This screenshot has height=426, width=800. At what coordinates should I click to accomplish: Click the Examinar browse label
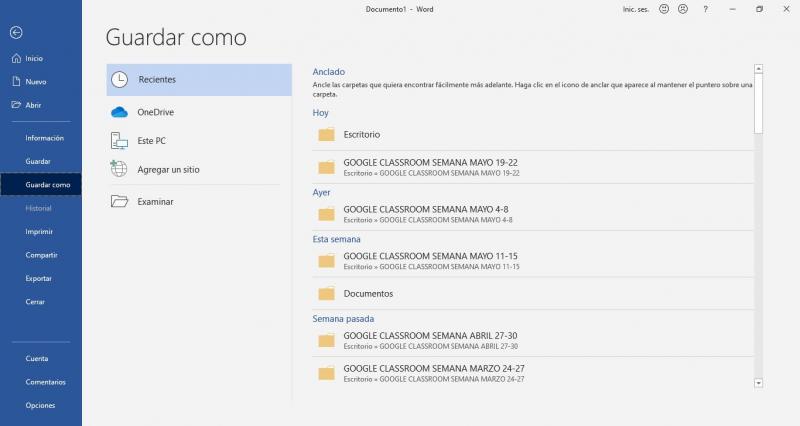pyautogui.click(x=156, y=202)
